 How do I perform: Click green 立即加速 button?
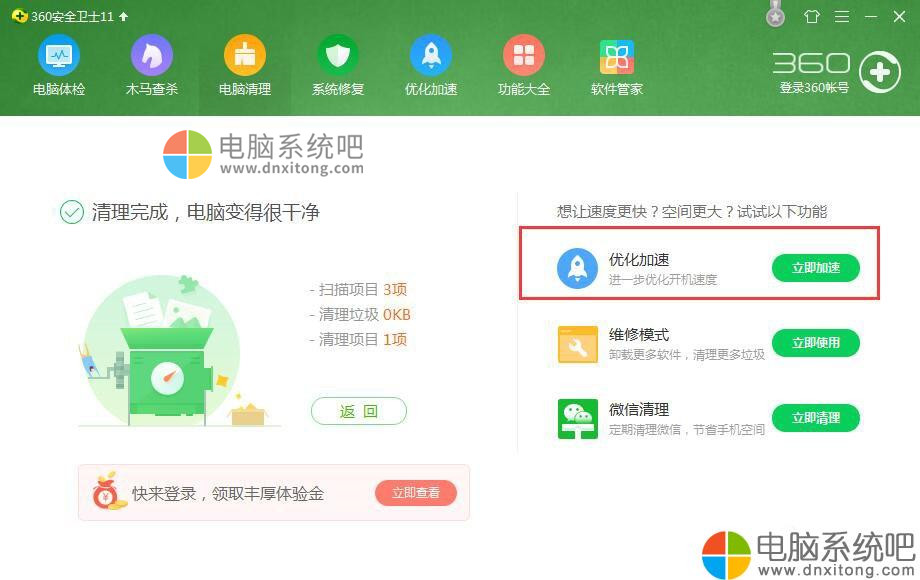[x=816, y=268]
